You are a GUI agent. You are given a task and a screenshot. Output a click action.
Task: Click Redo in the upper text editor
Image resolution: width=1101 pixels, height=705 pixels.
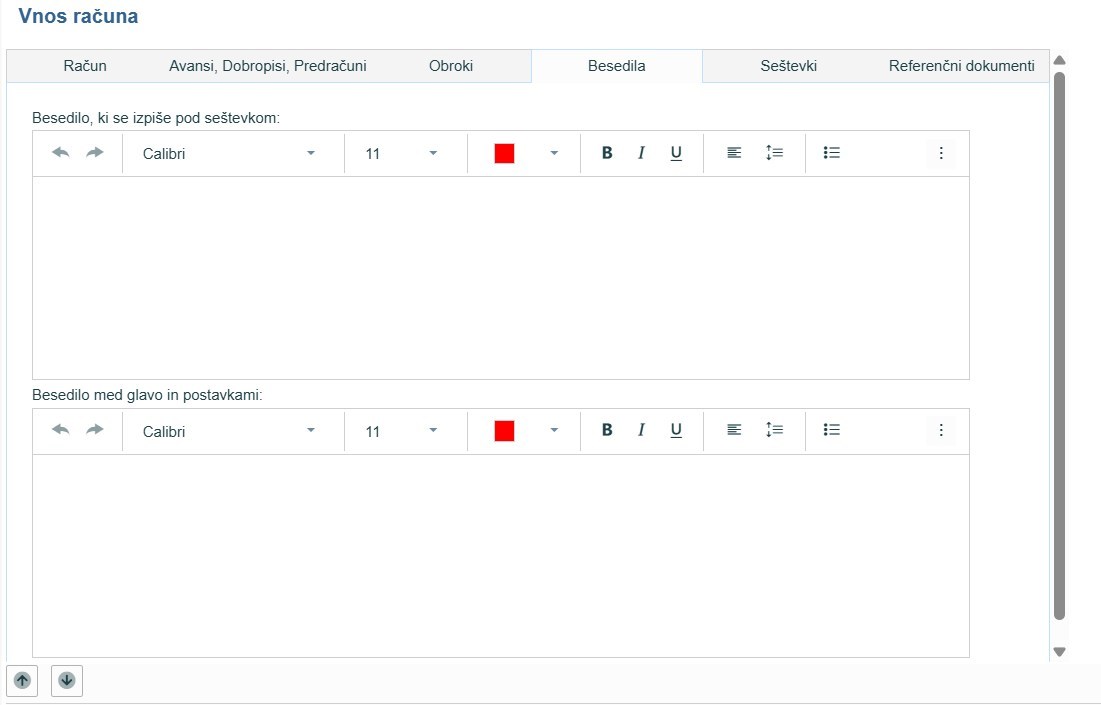[95, 153]
